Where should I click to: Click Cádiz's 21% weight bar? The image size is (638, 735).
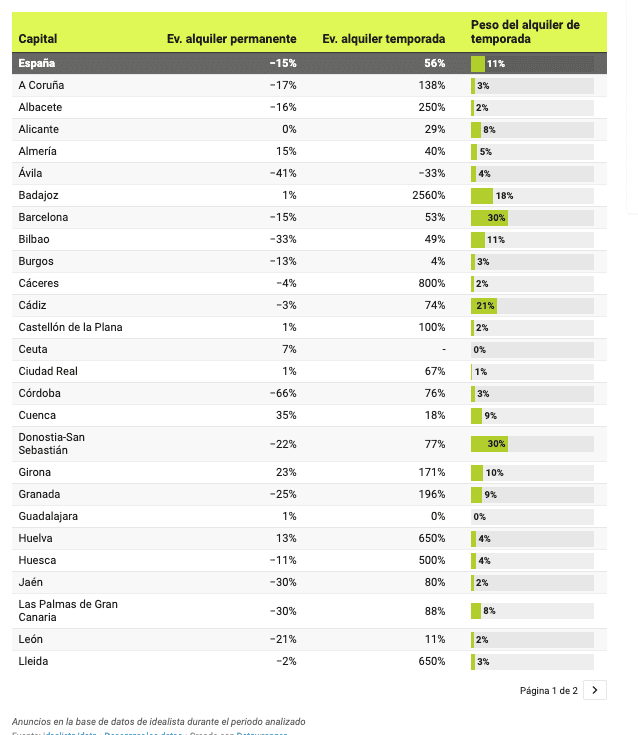[x=484, y=305]
